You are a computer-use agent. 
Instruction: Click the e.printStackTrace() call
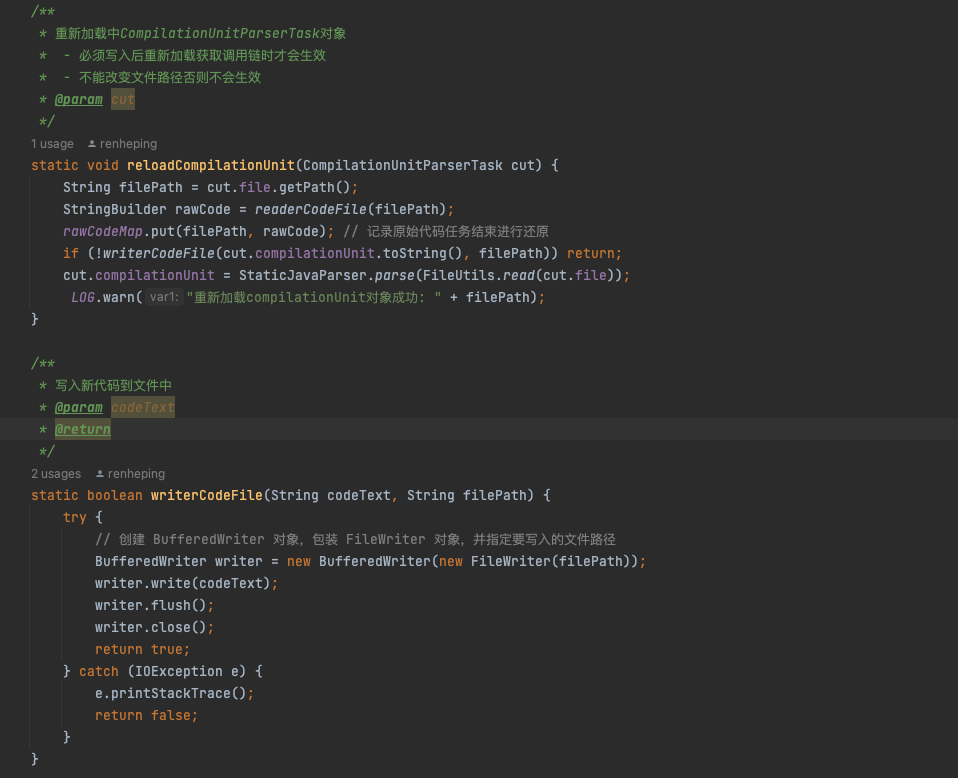[x=174, y=694]
